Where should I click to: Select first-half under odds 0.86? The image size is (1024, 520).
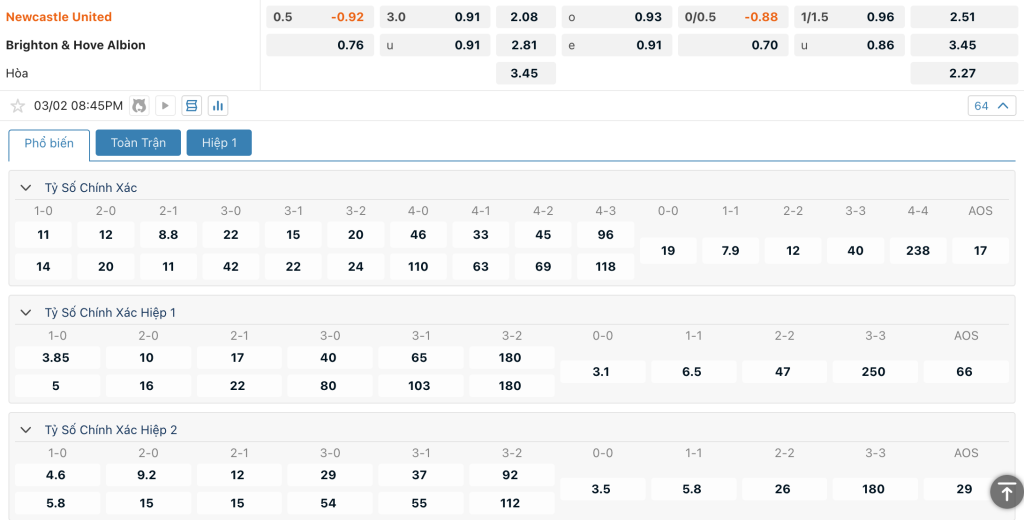pos(850,45)
